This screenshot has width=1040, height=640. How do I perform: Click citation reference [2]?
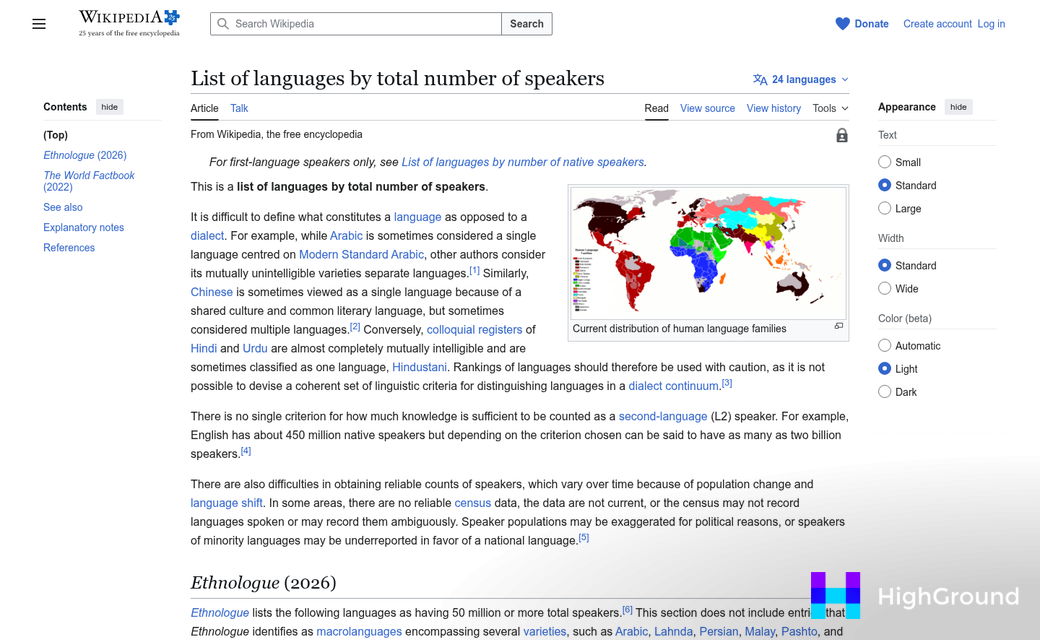[355, 327]
